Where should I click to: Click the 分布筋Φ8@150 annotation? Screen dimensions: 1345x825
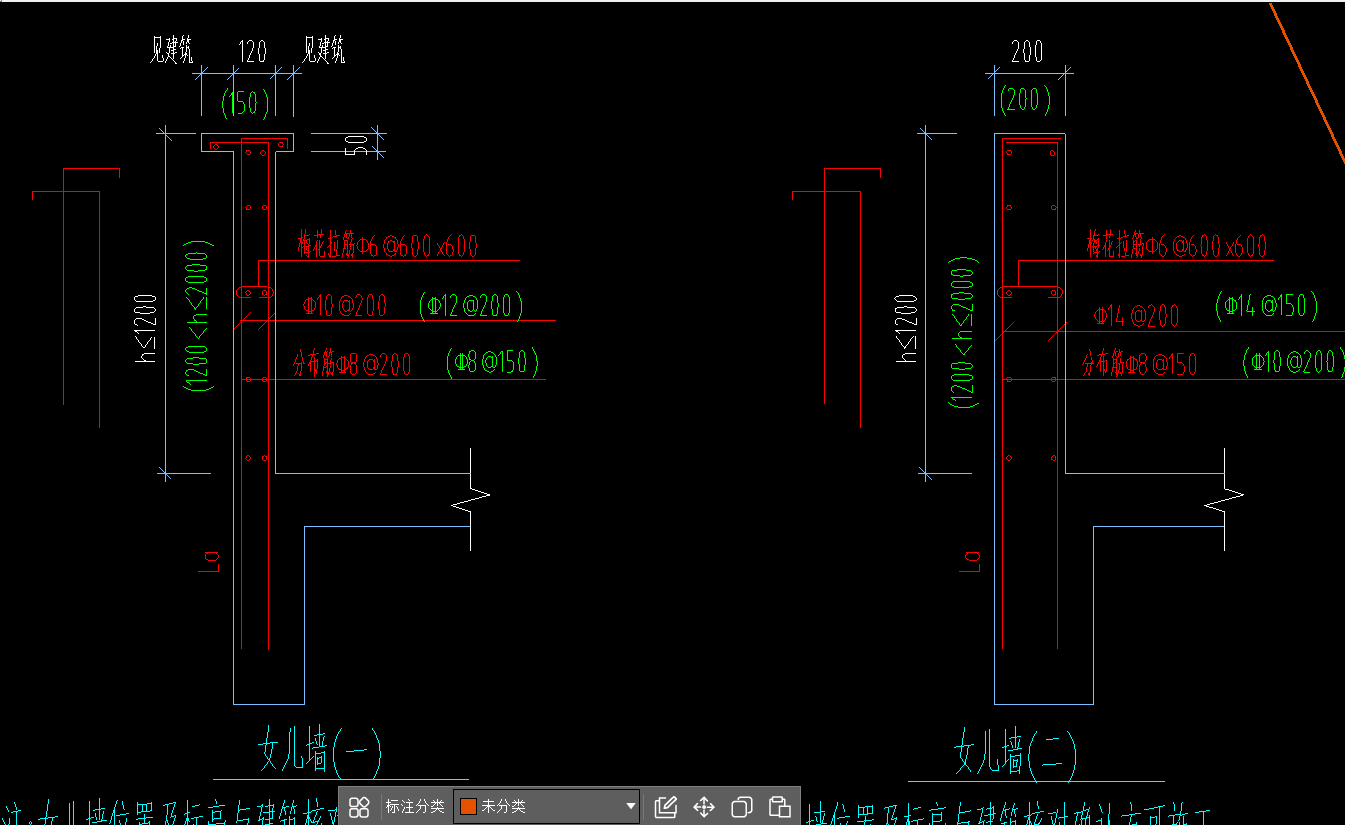click(1139, 365)
